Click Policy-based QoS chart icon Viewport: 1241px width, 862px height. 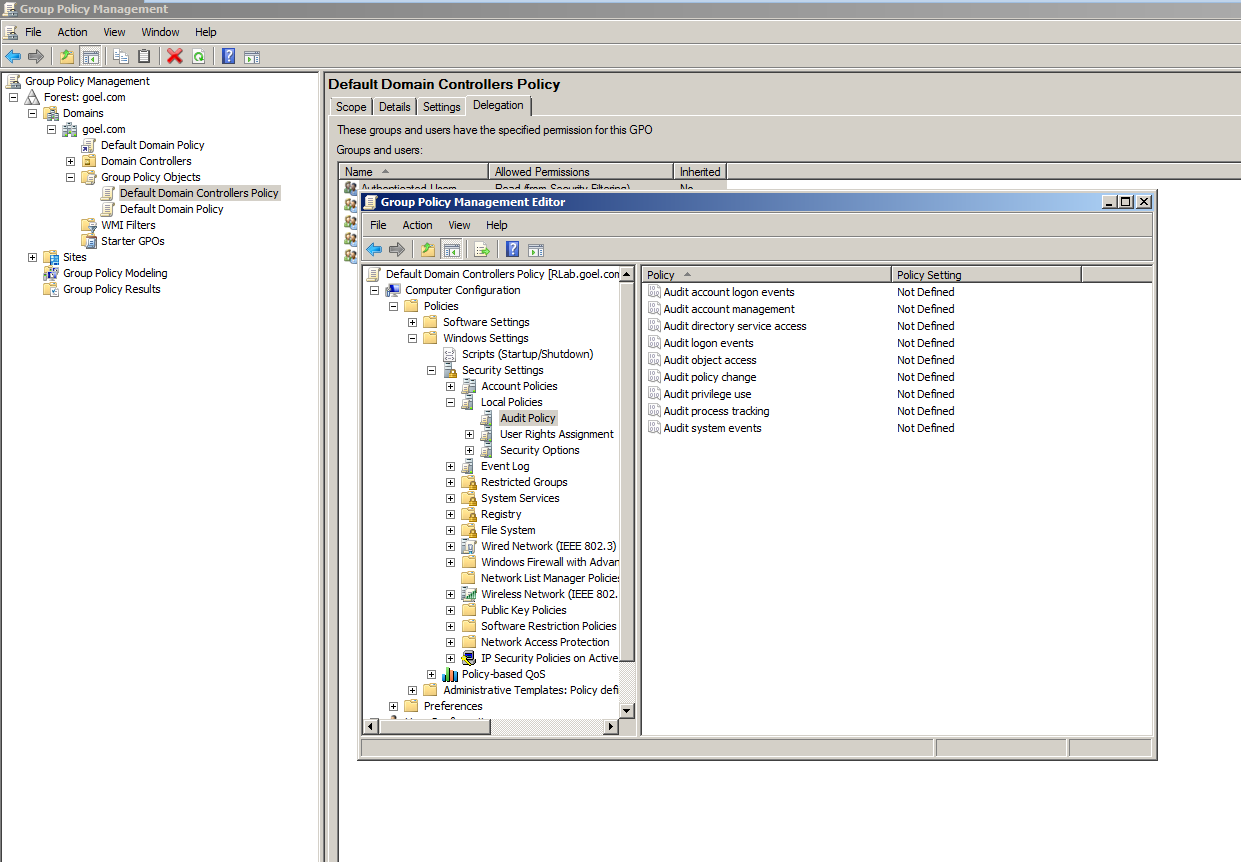pos(451,674)
